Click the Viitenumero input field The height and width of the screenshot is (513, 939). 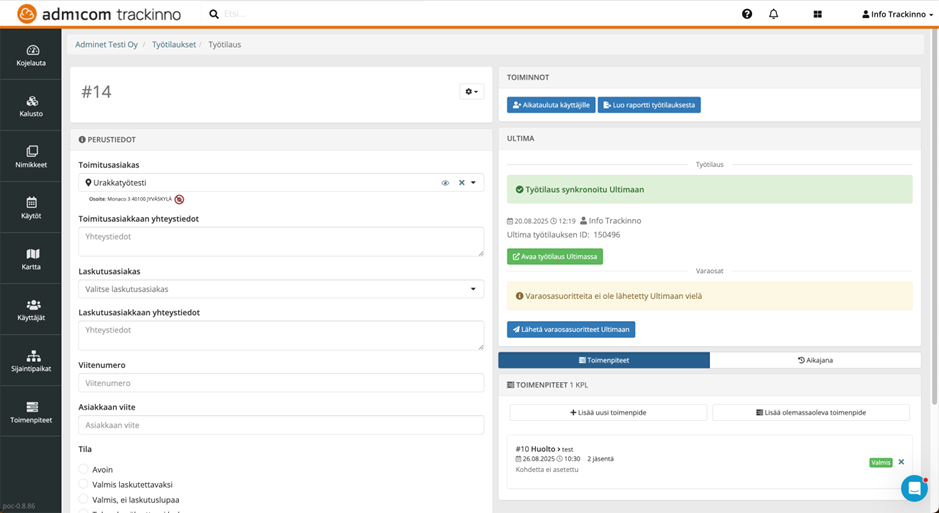click(x=281, y=383)
